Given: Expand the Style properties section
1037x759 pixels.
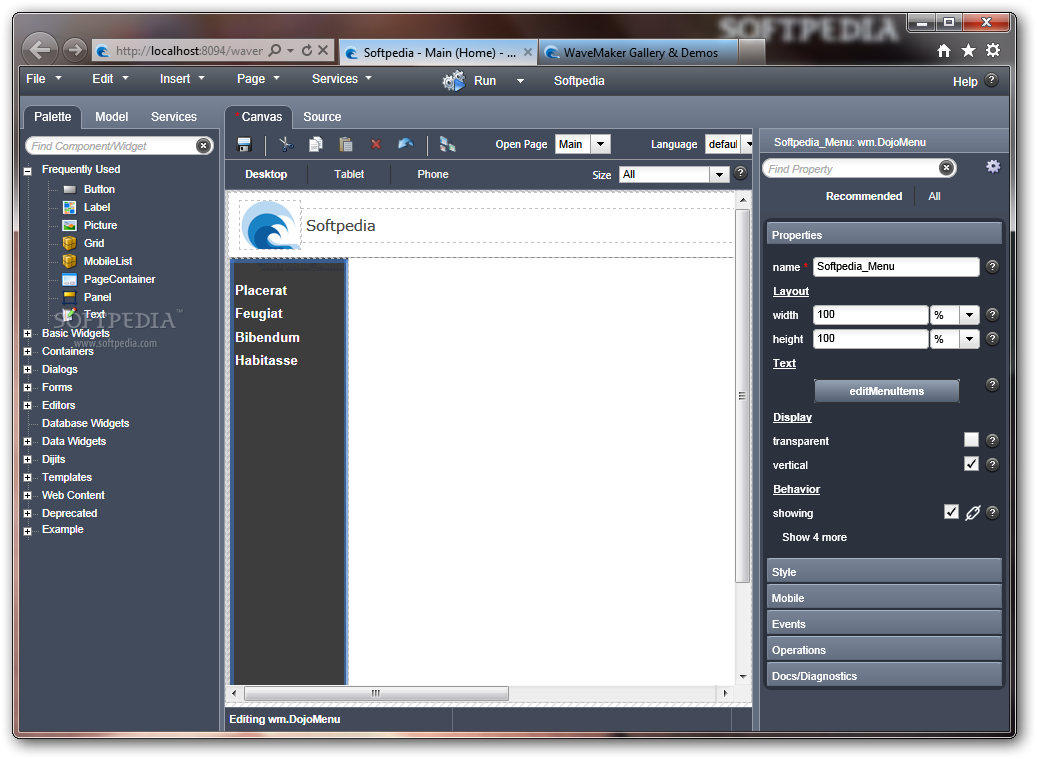Looking at the screenshot, I should 884,572.
